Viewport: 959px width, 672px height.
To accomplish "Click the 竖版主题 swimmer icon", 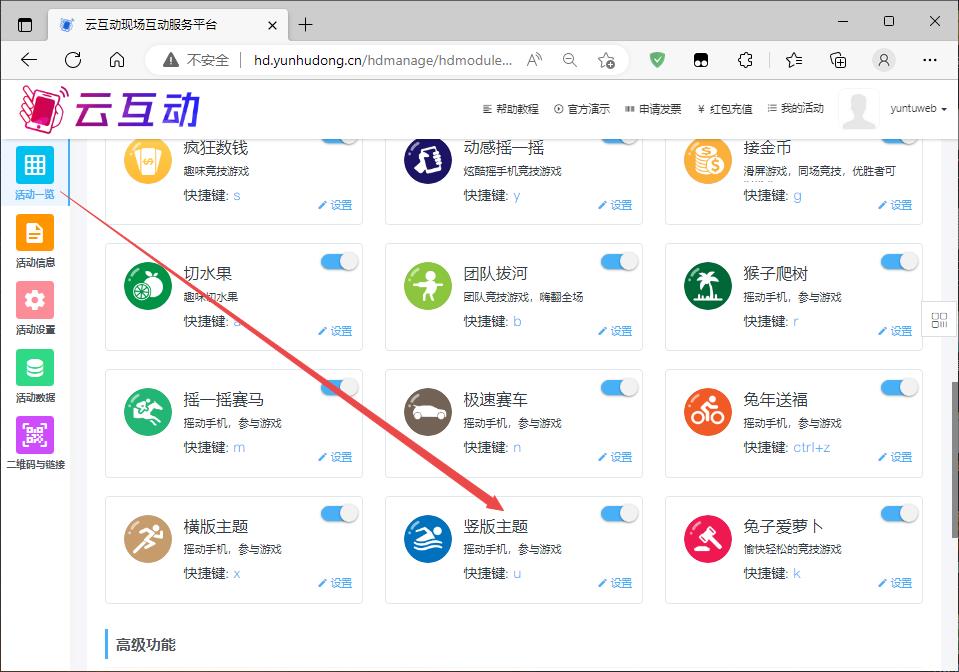I will click(428, 539).
